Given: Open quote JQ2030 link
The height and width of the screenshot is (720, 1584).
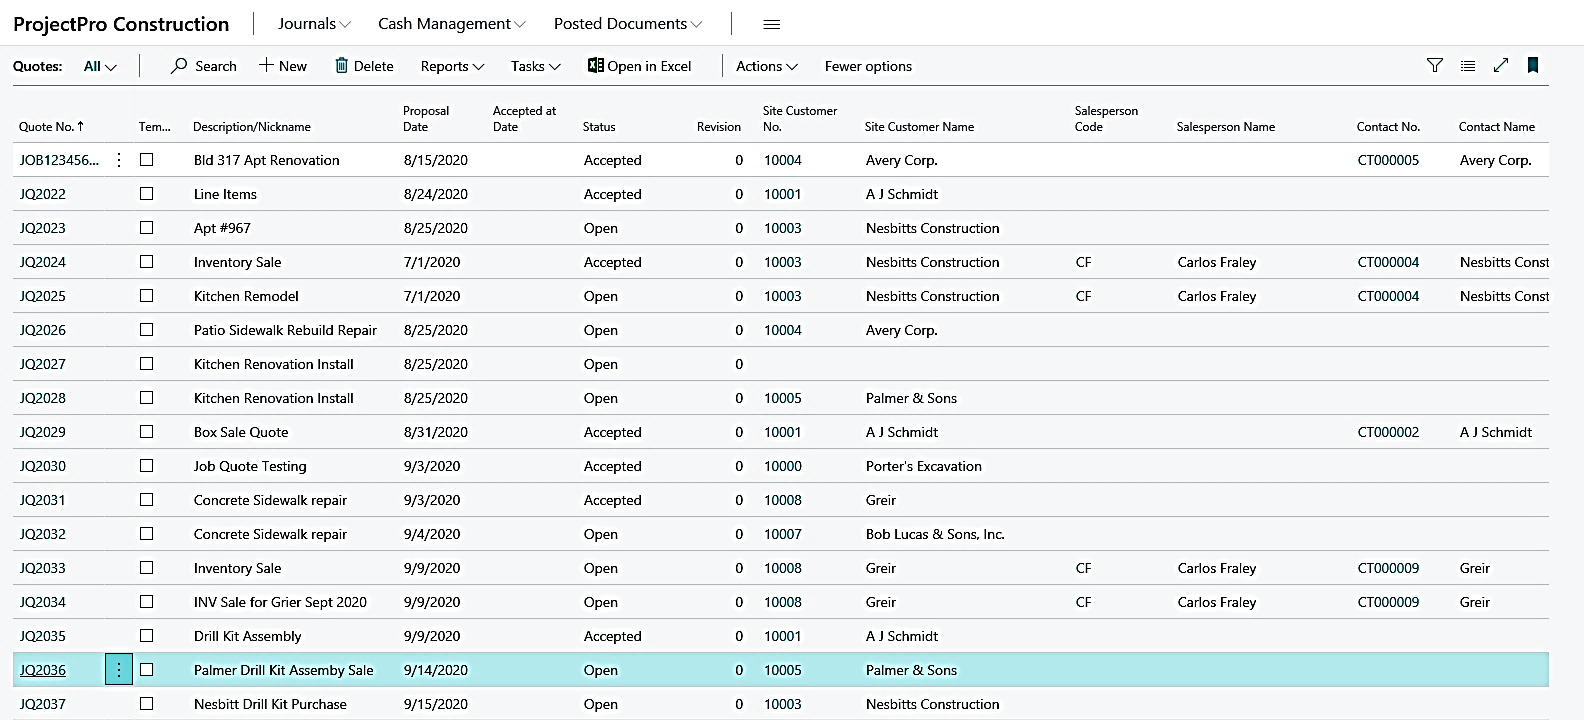Looking at the screenshot, I should tap(43, 466).
